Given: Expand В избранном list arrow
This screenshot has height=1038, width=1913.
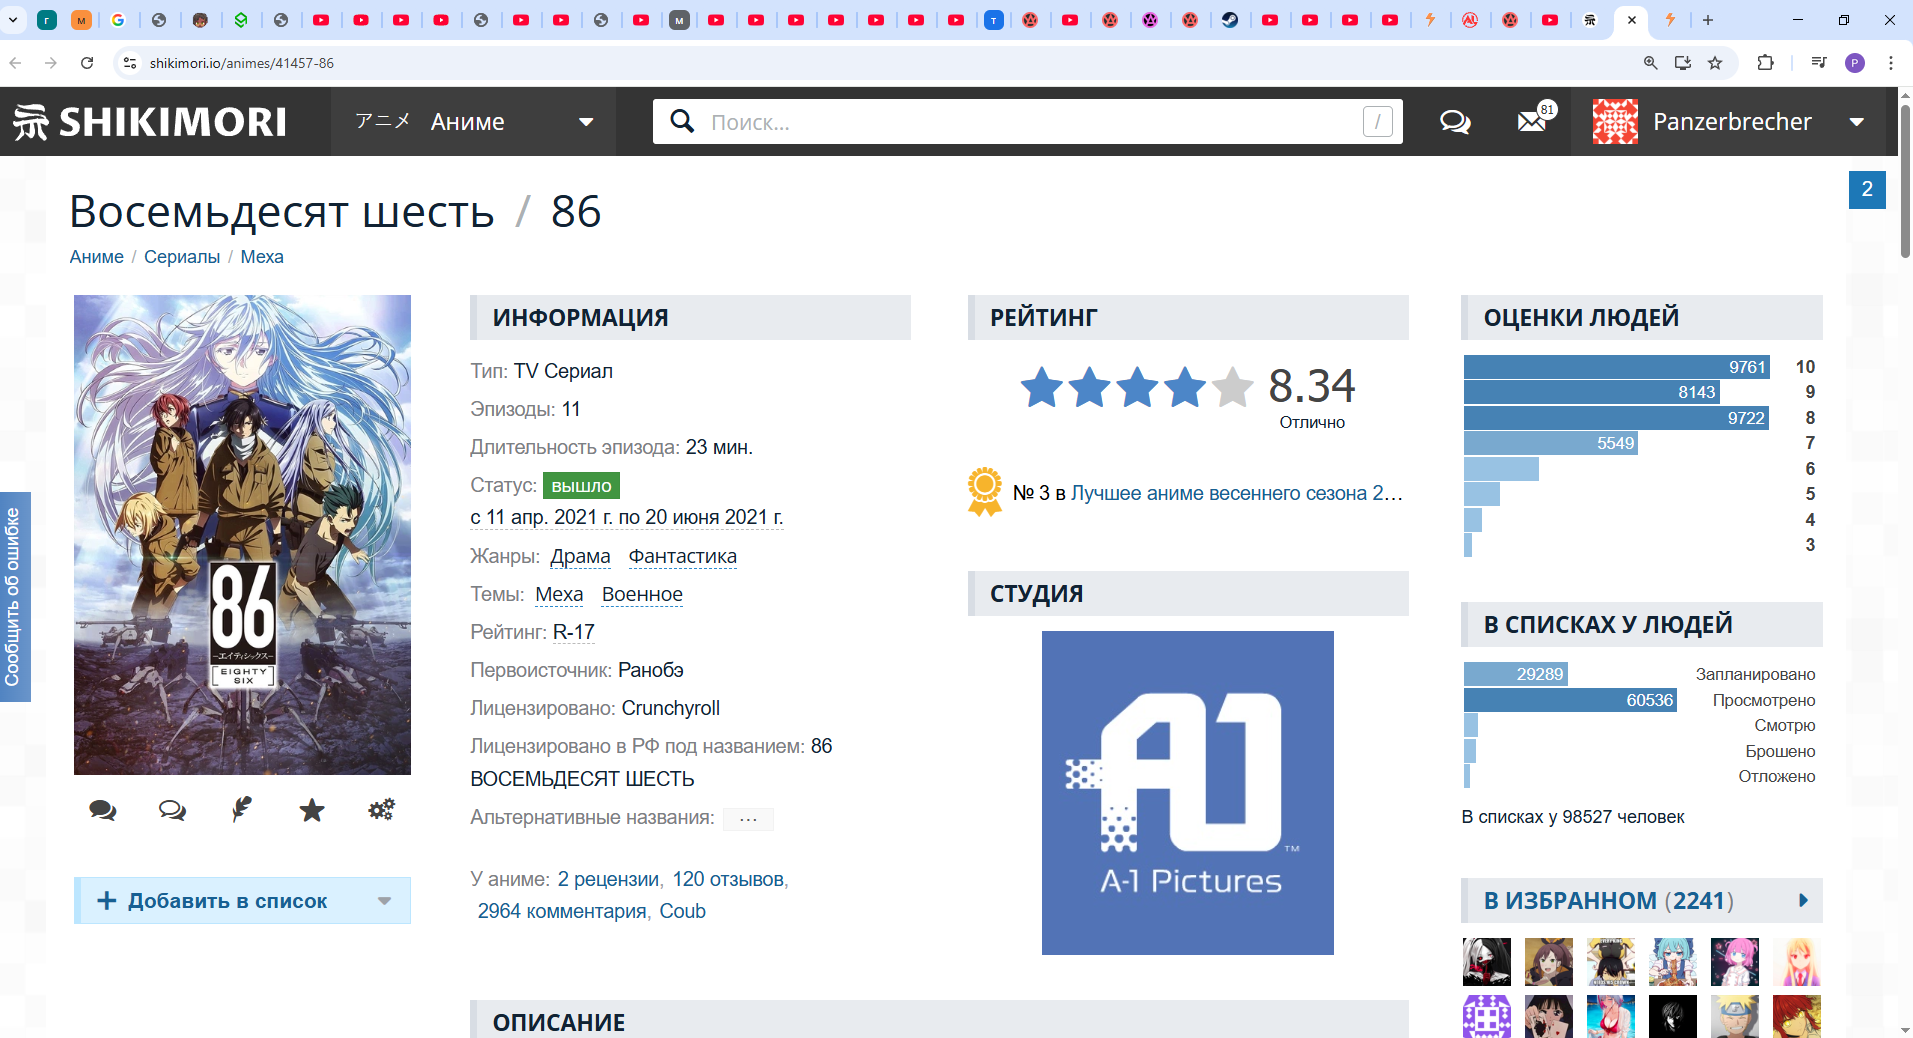Looking at the screenshot, I should (1803, 900).
